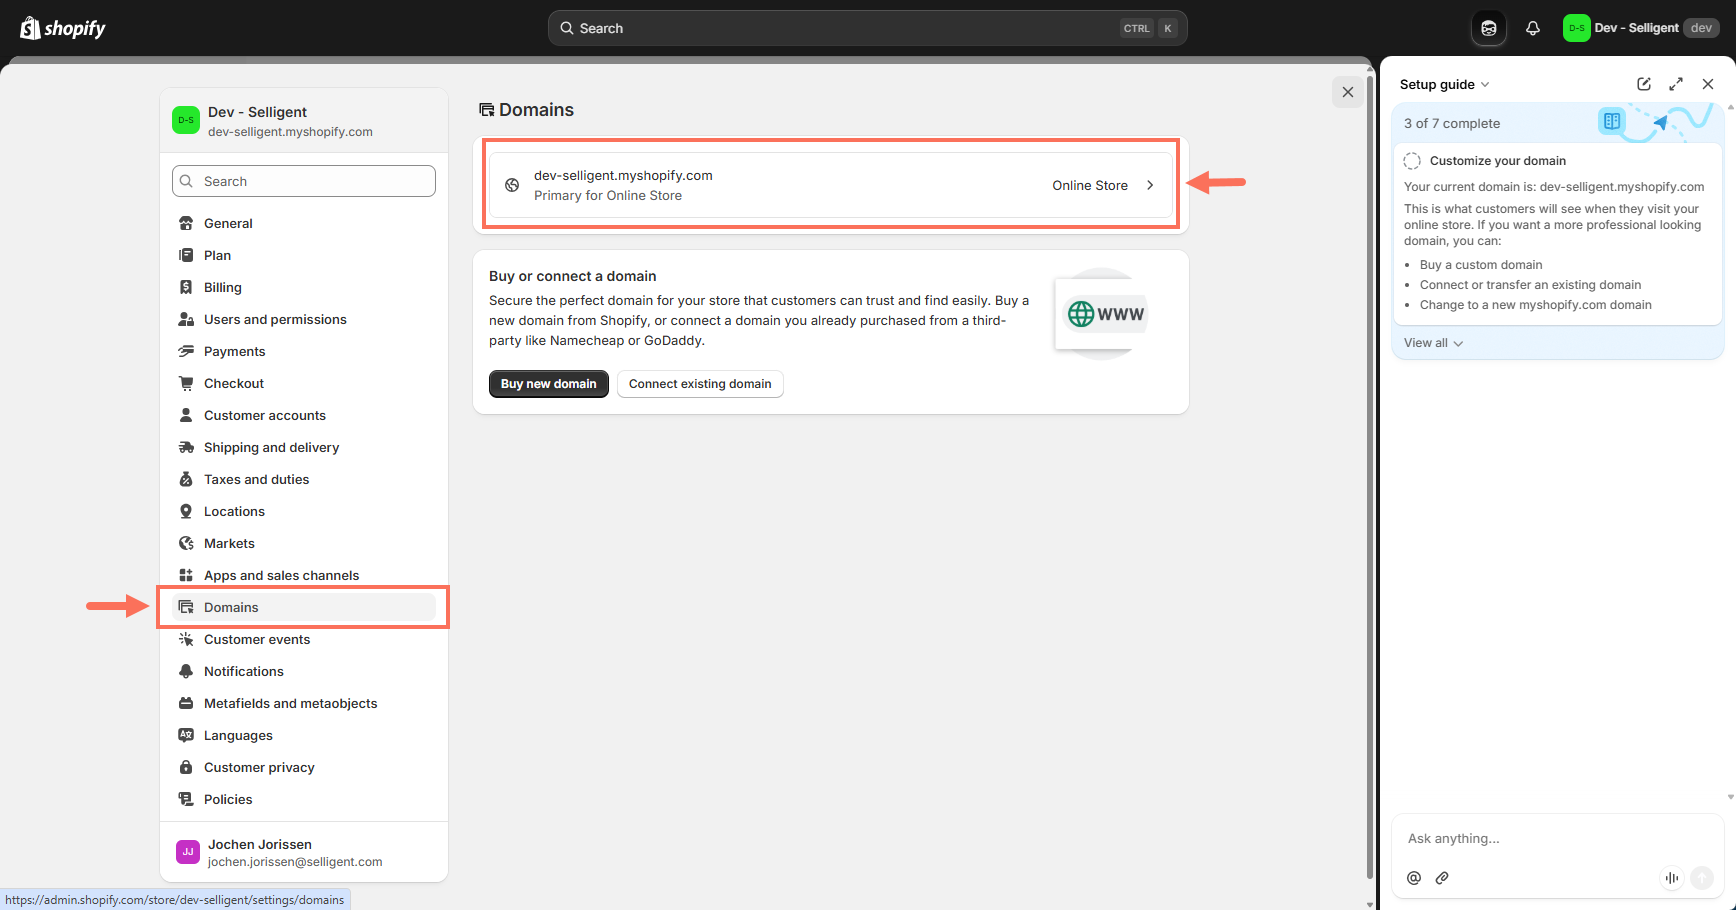Expand the View all tasks list
1736x910 pixels.
1433,343
